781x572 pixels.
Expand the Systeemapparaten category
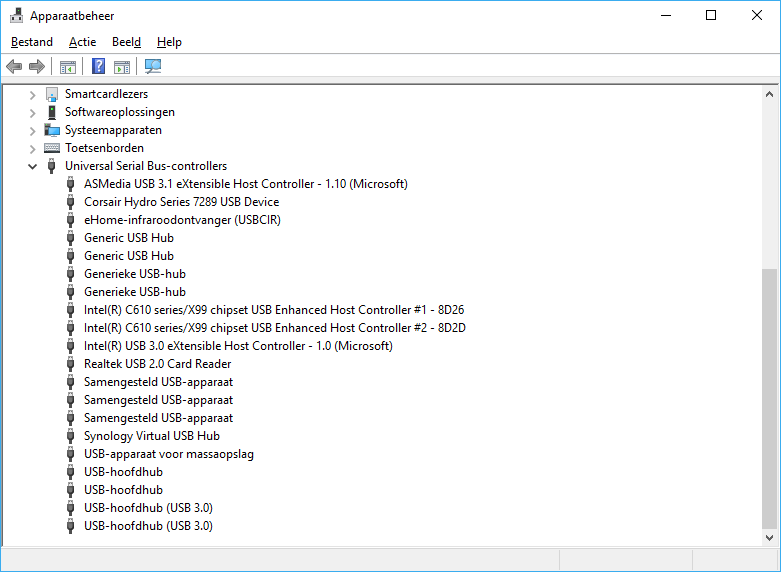click(32, 131)
